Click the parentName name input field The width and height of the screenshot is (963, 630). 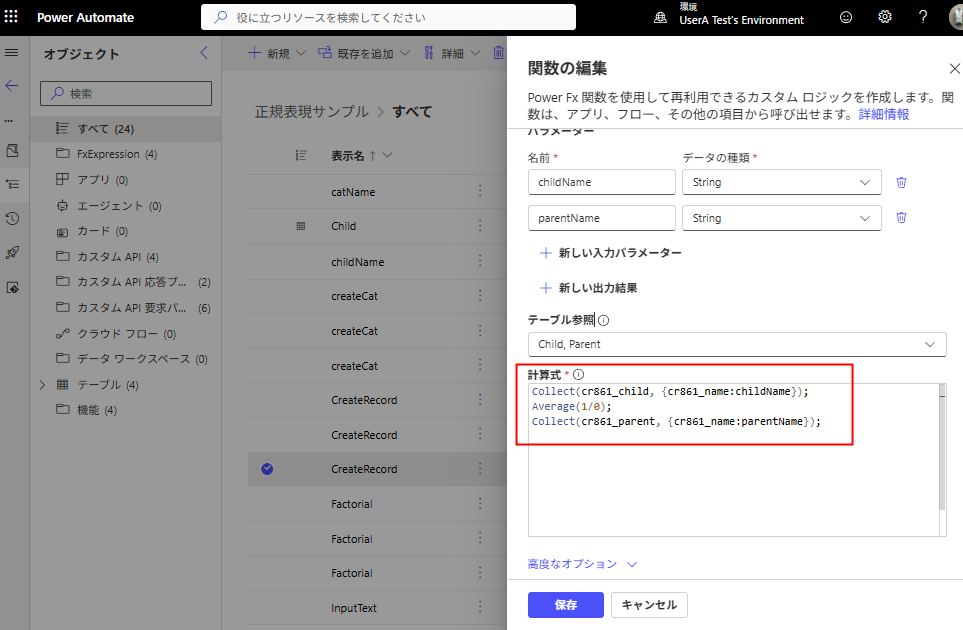[601, 218]
